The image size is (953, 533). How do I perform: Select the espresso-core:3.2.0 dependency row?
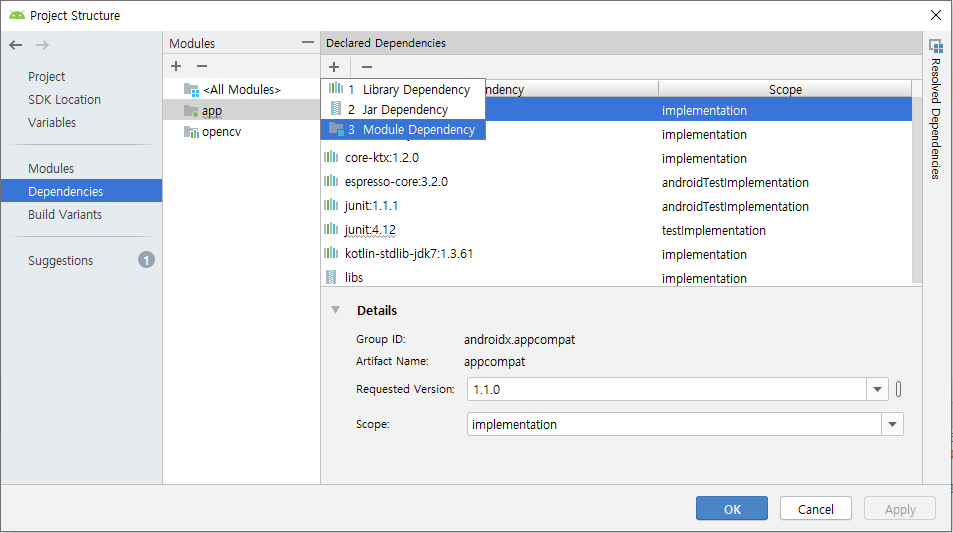tap(396, 182)
